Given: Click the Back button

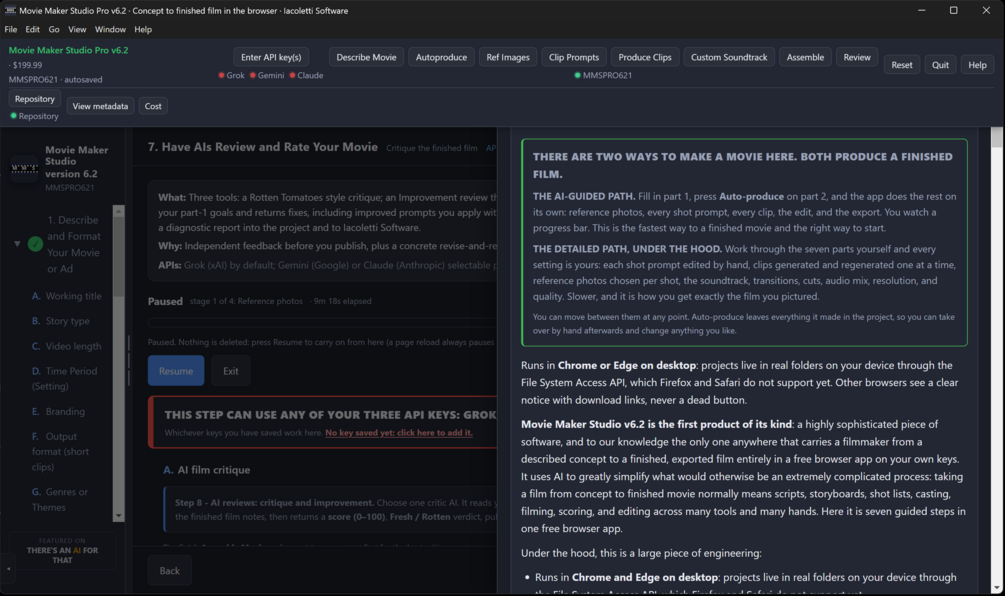Looking at the screenshot, I should click(170, 571).
